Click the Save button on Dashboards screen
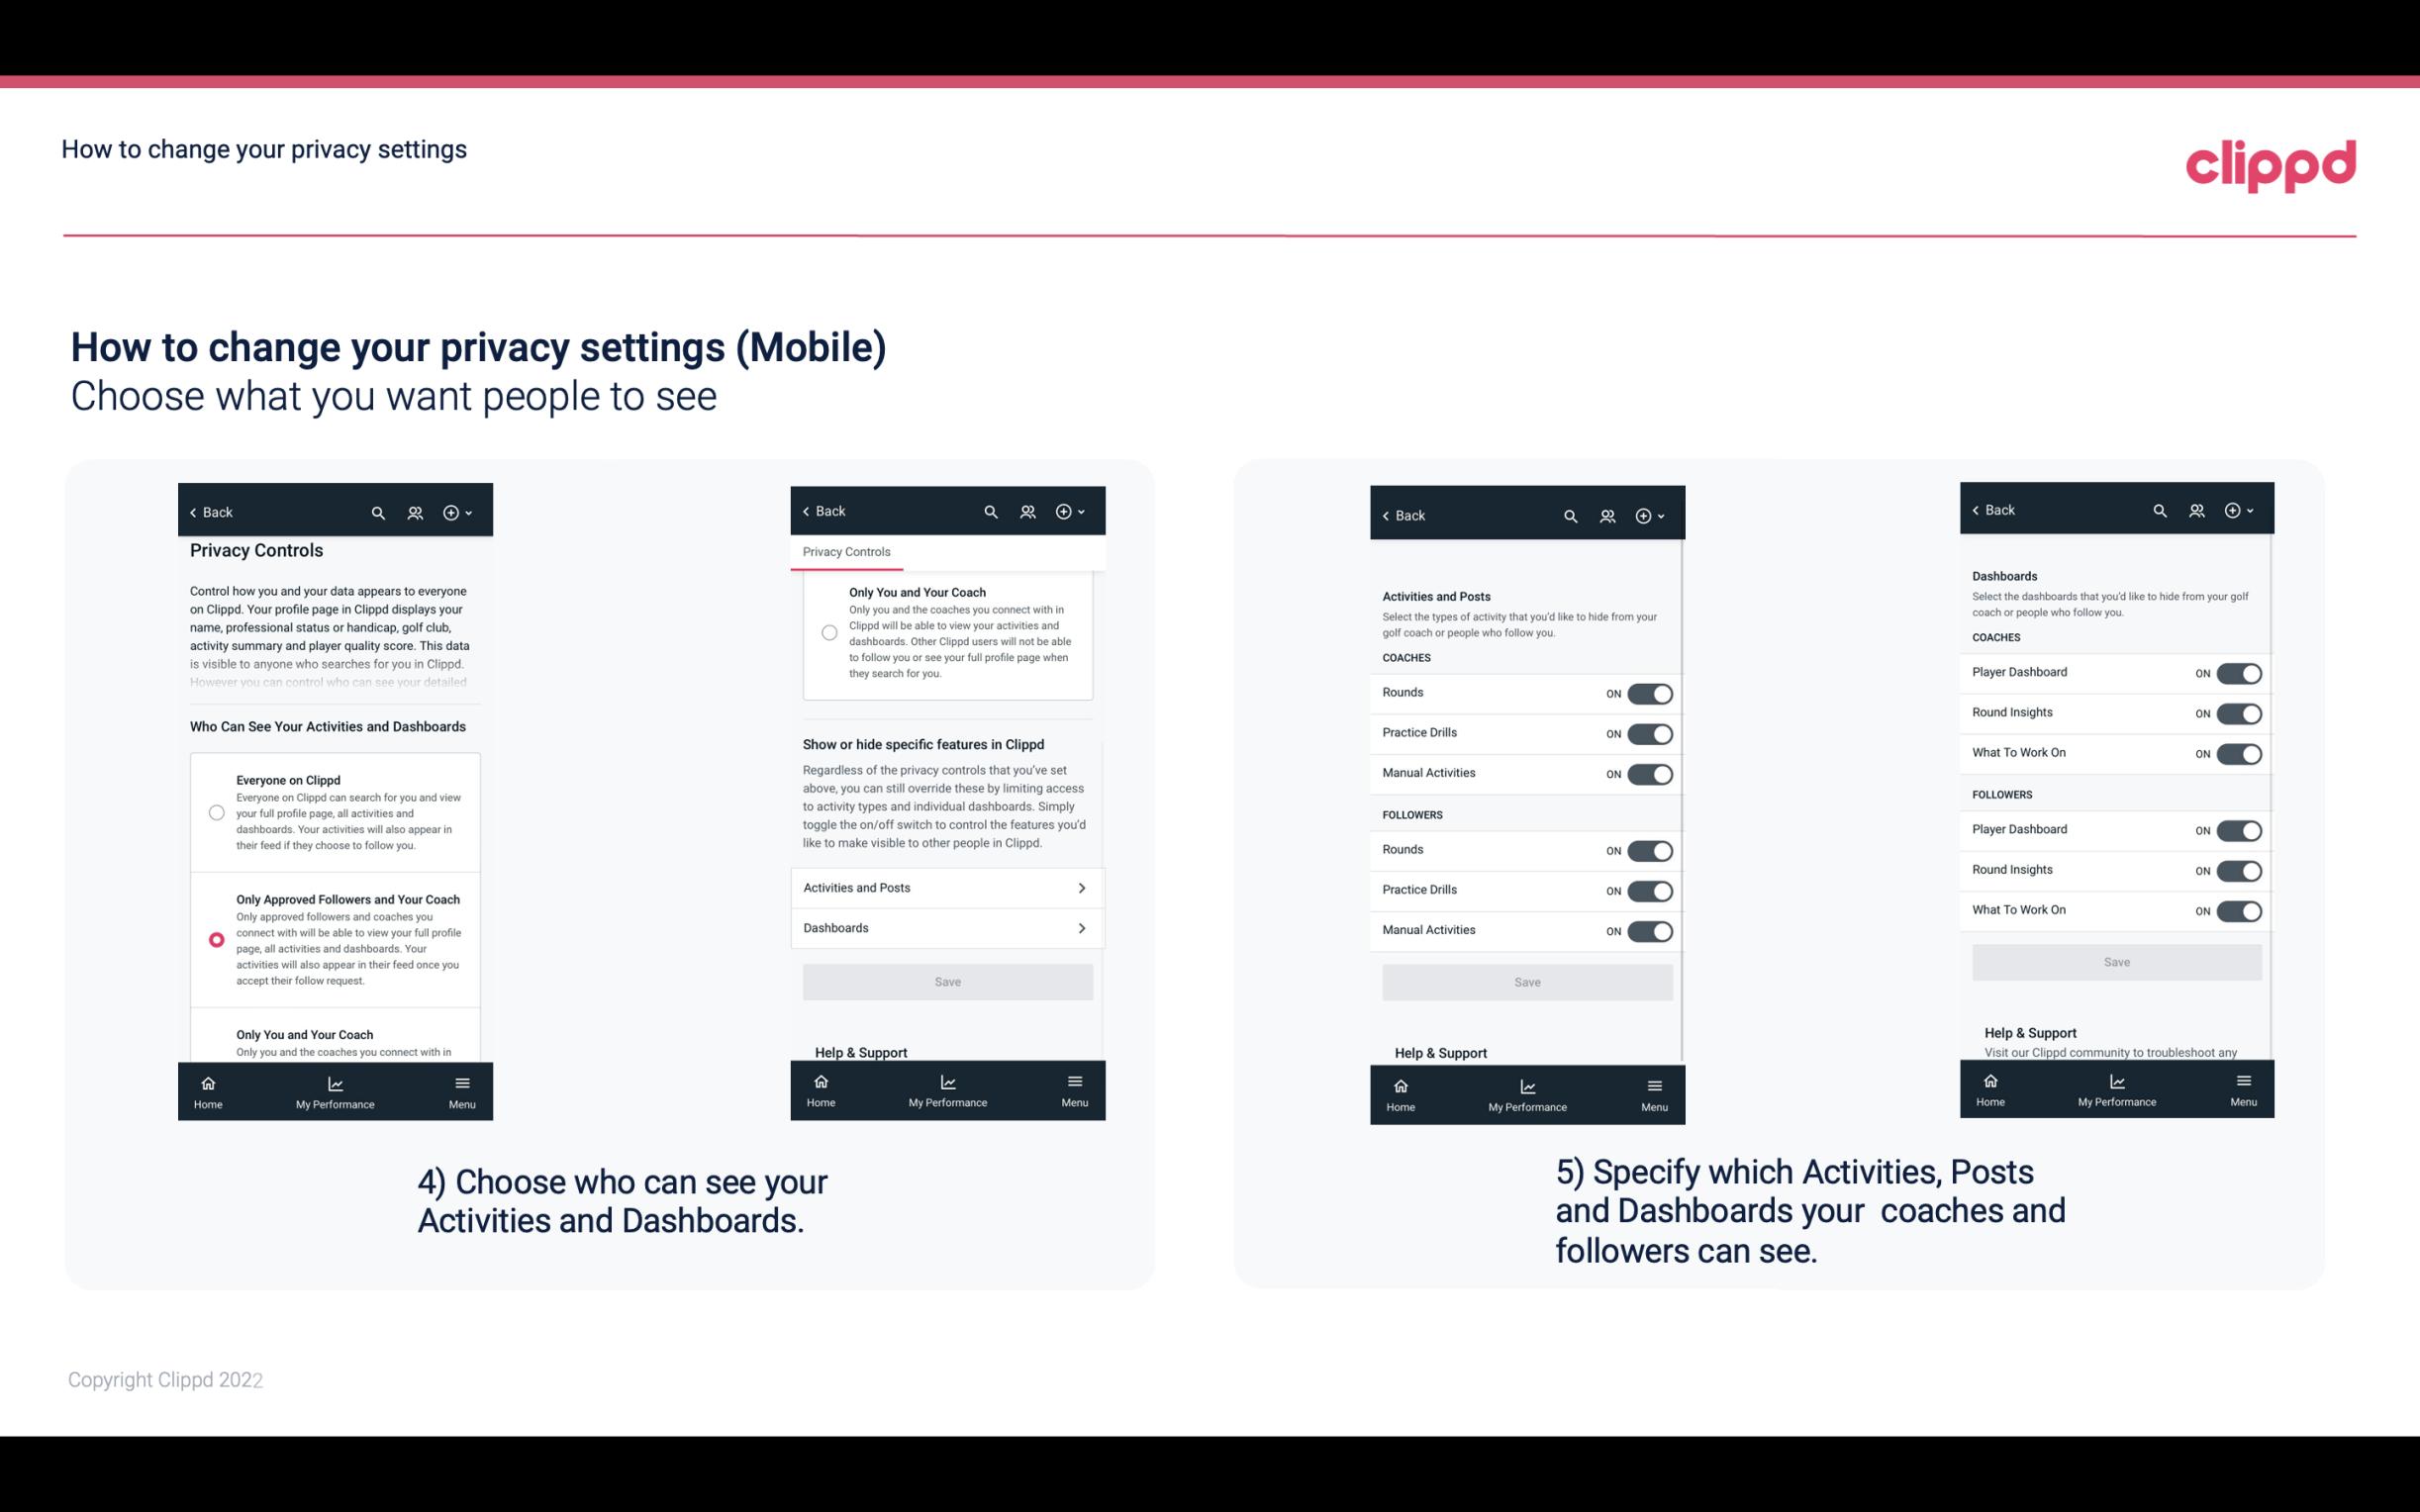Image resolution: width=2420 pixels, height=1512 pixels. coord(2115,962)
